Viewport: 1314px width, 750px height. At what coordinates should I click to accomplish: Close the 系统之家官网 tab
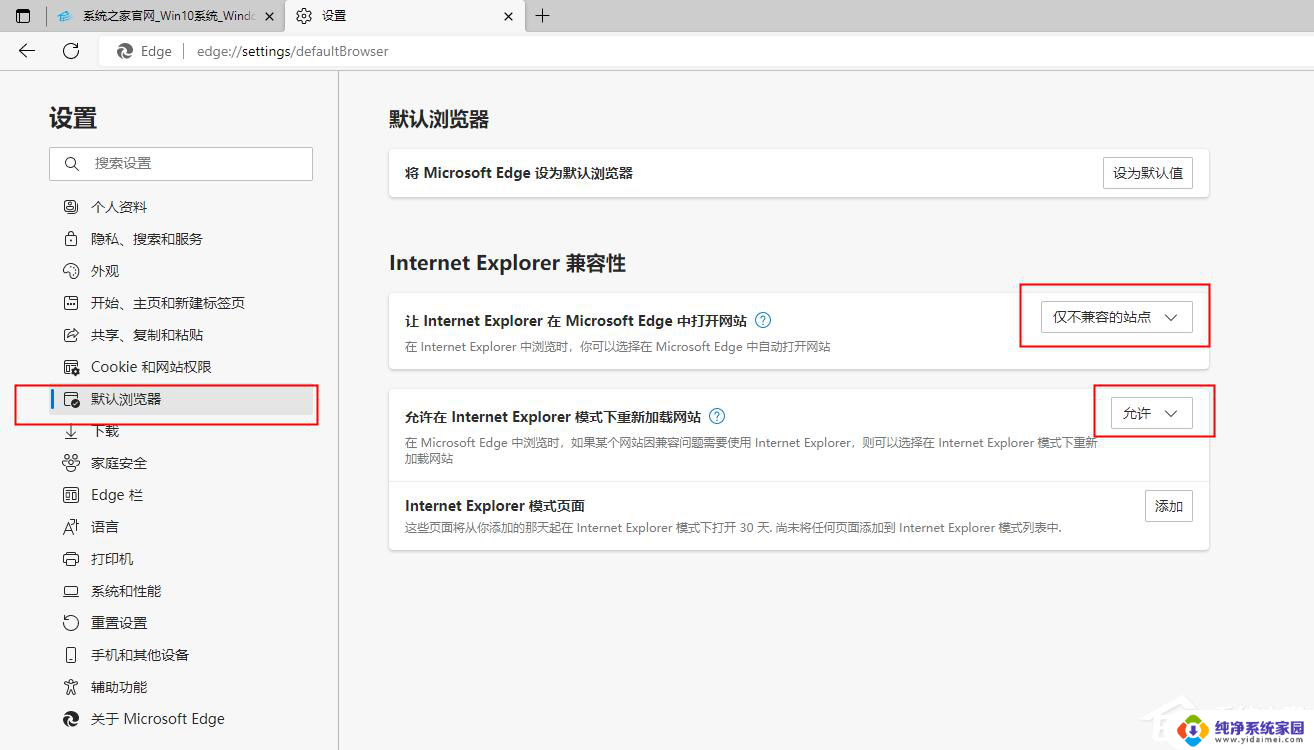click(269, 16)
